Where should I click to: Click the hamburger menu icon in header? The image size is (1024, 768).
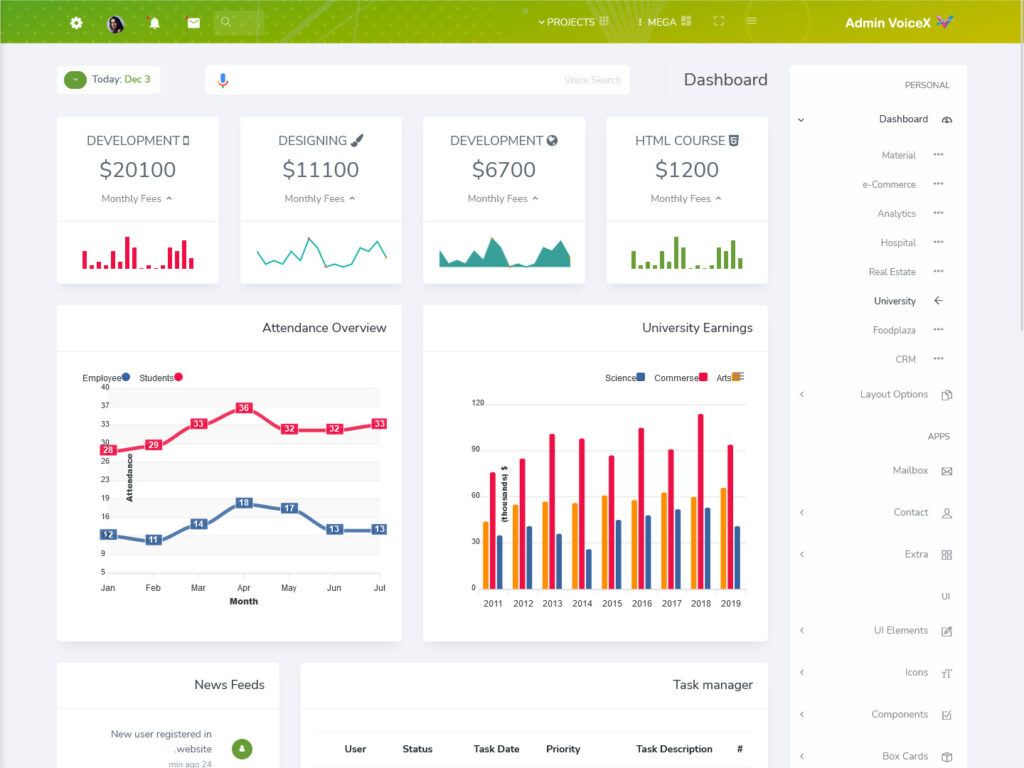click(751, 21)
